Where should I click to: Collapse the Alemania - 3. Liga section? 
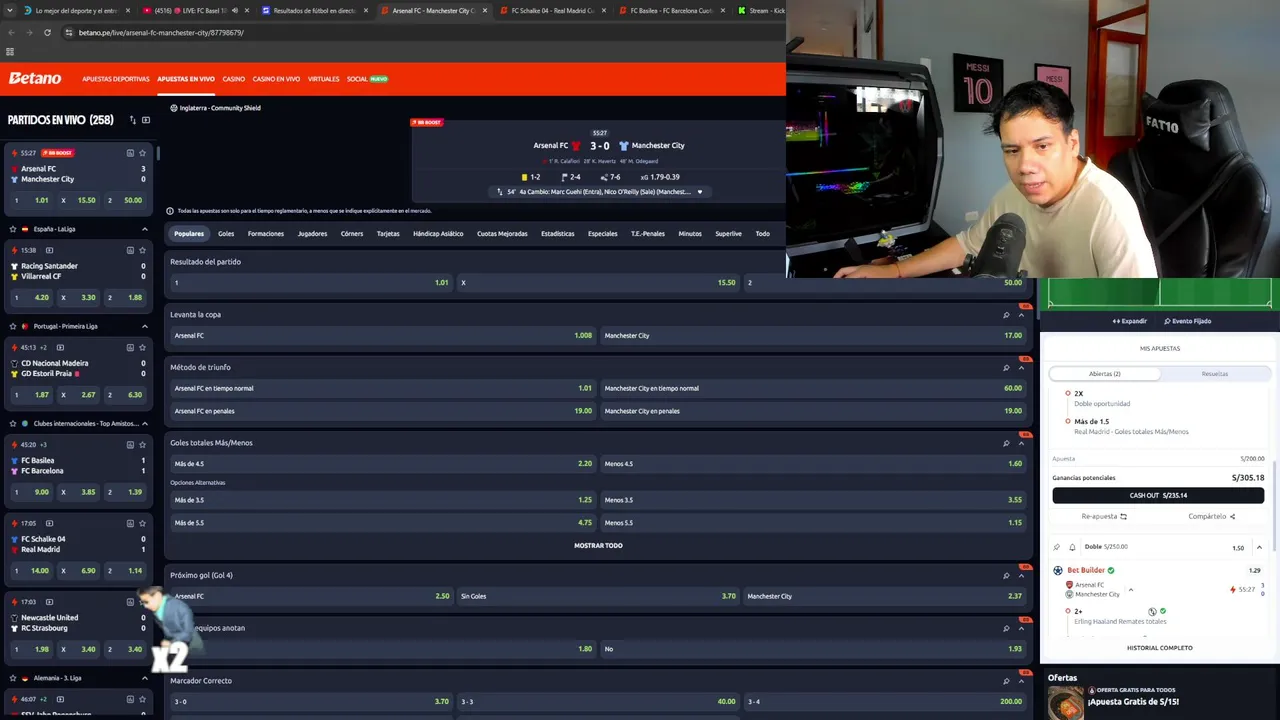click(x=145, y=678)
